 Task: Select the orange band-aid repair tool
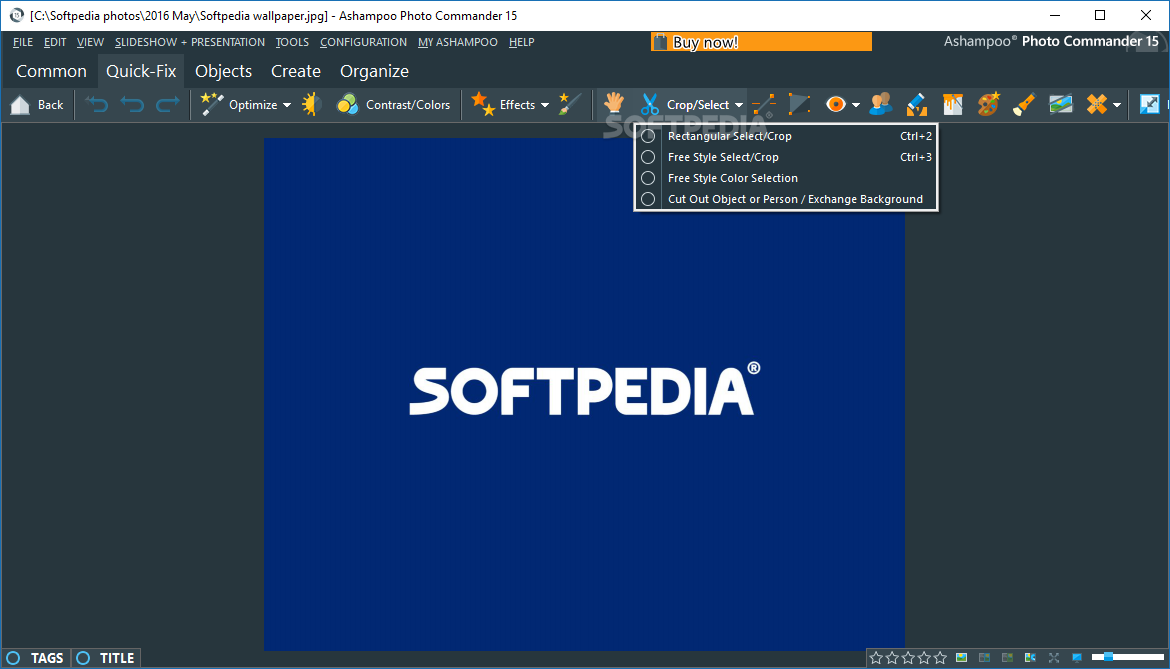click(x=1096, y=104)
